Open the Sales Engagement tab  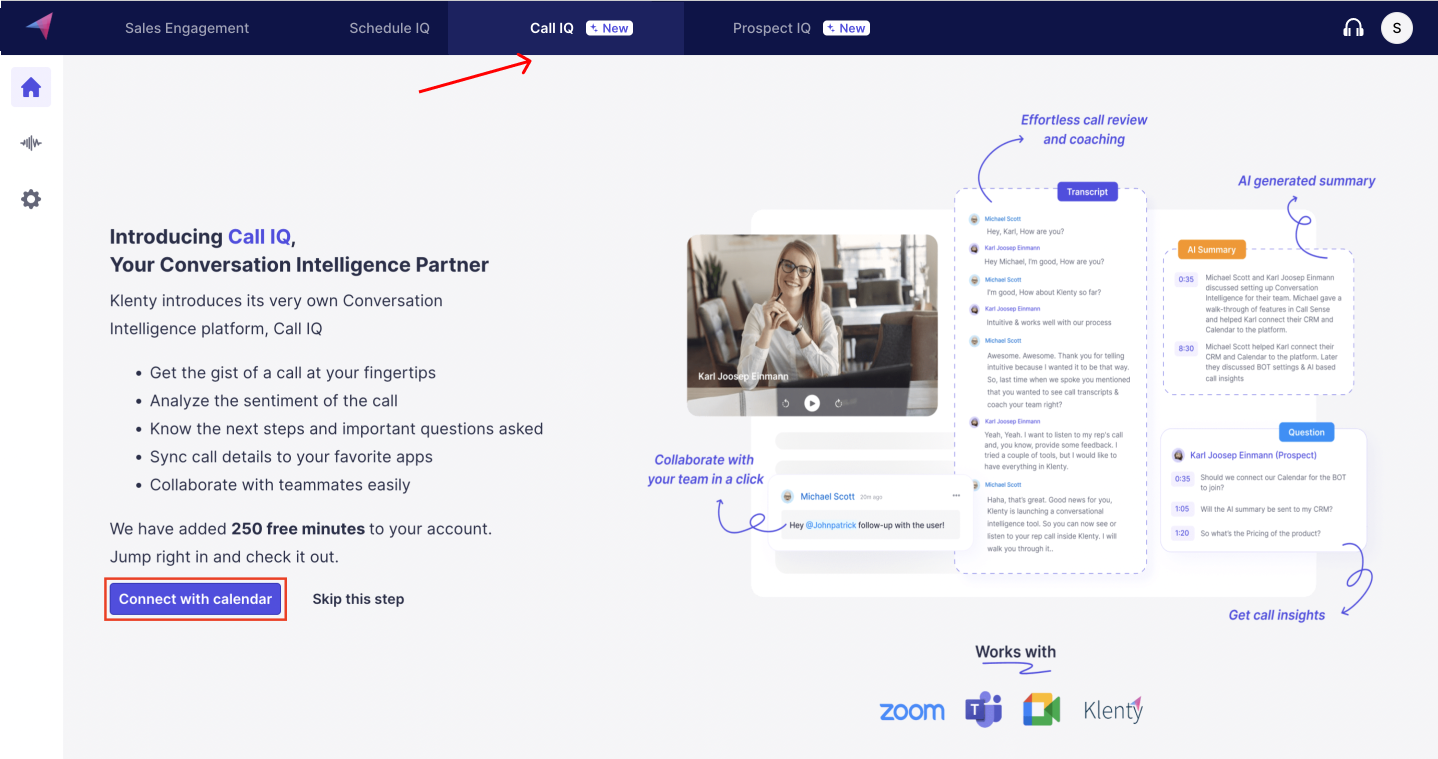[187, 28]
